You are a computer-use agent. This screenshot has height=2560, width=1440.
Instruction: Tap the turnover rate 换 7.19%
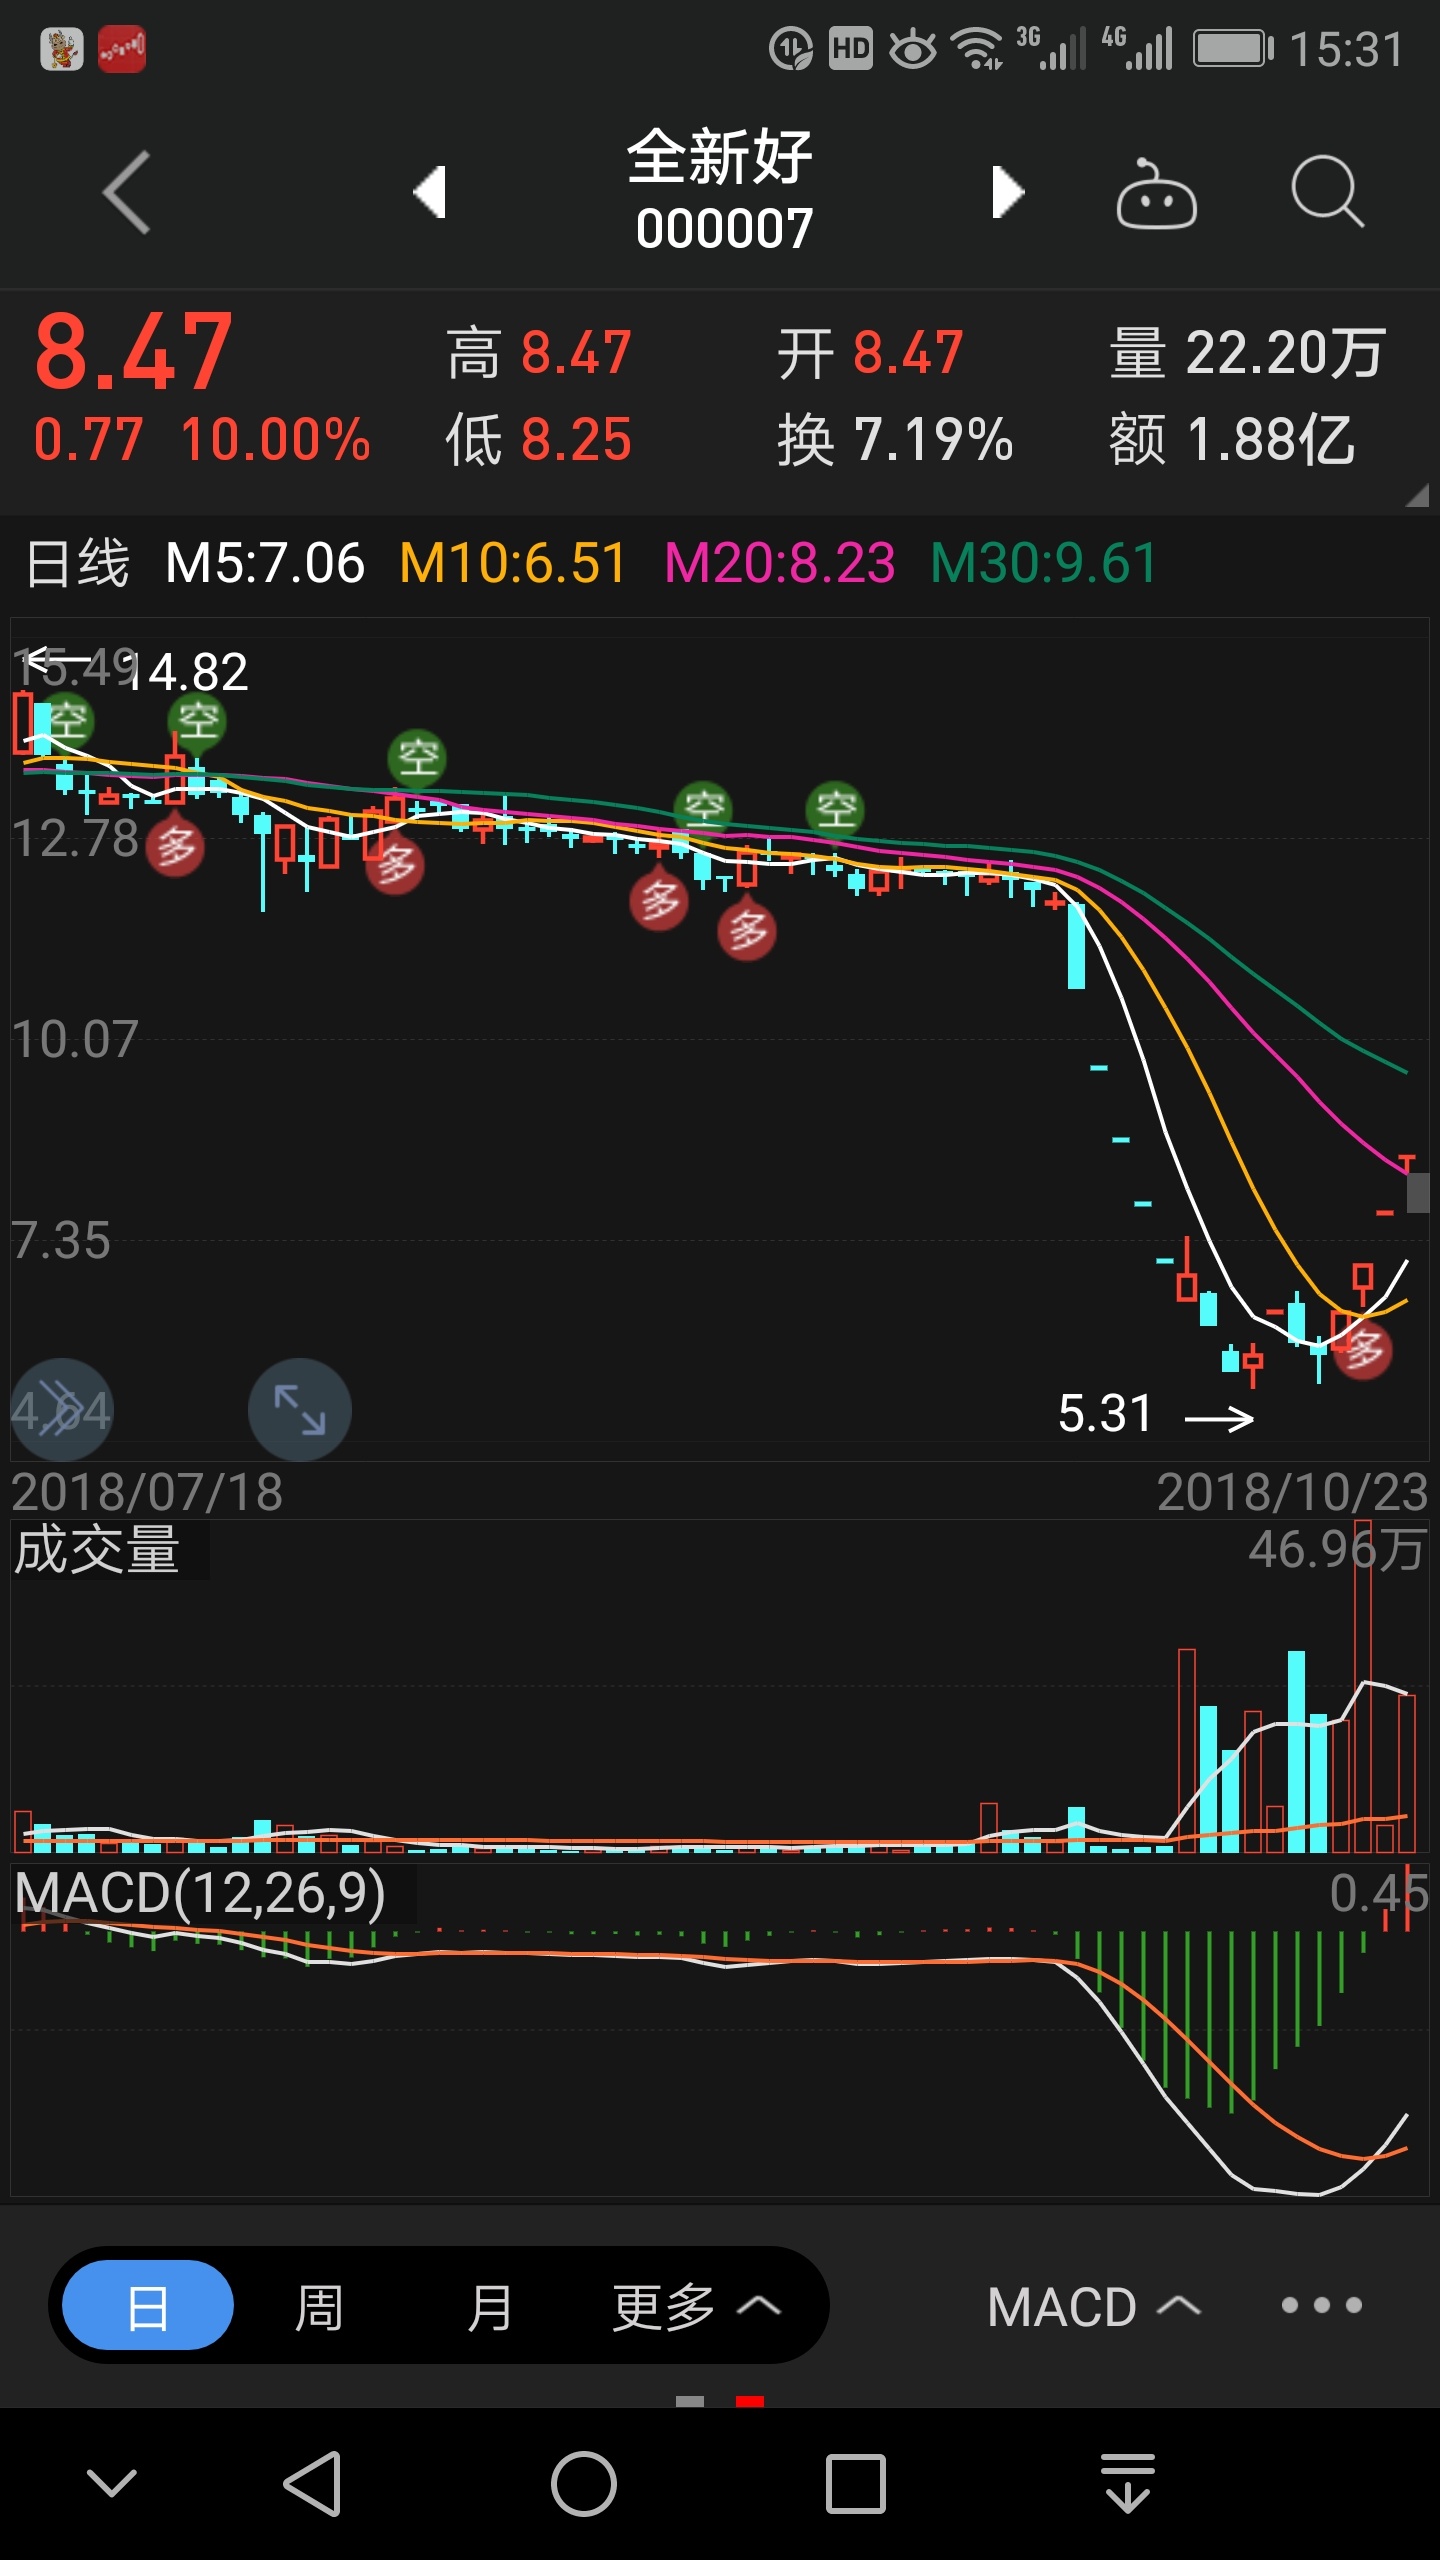pyautogui.click(x=895, y=440)
